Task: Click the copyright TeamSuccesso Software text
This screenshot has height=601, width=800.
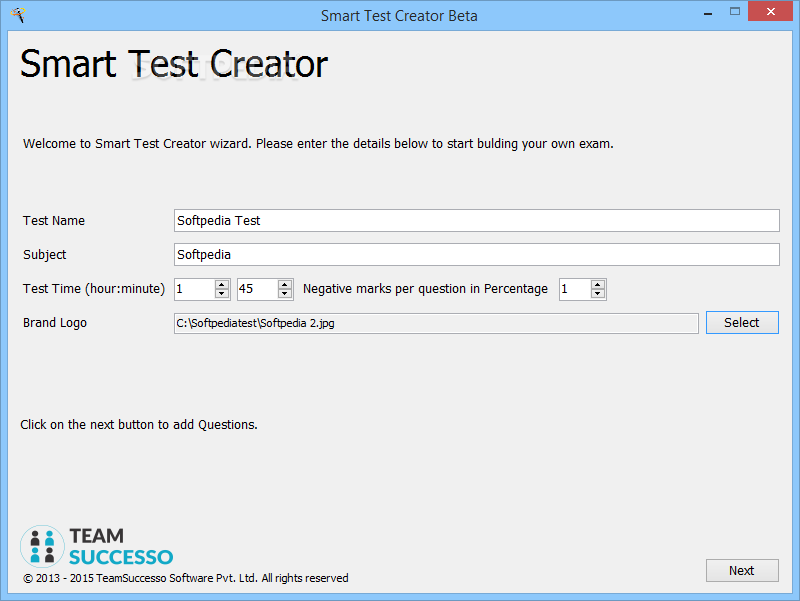Action: point(186,578)
